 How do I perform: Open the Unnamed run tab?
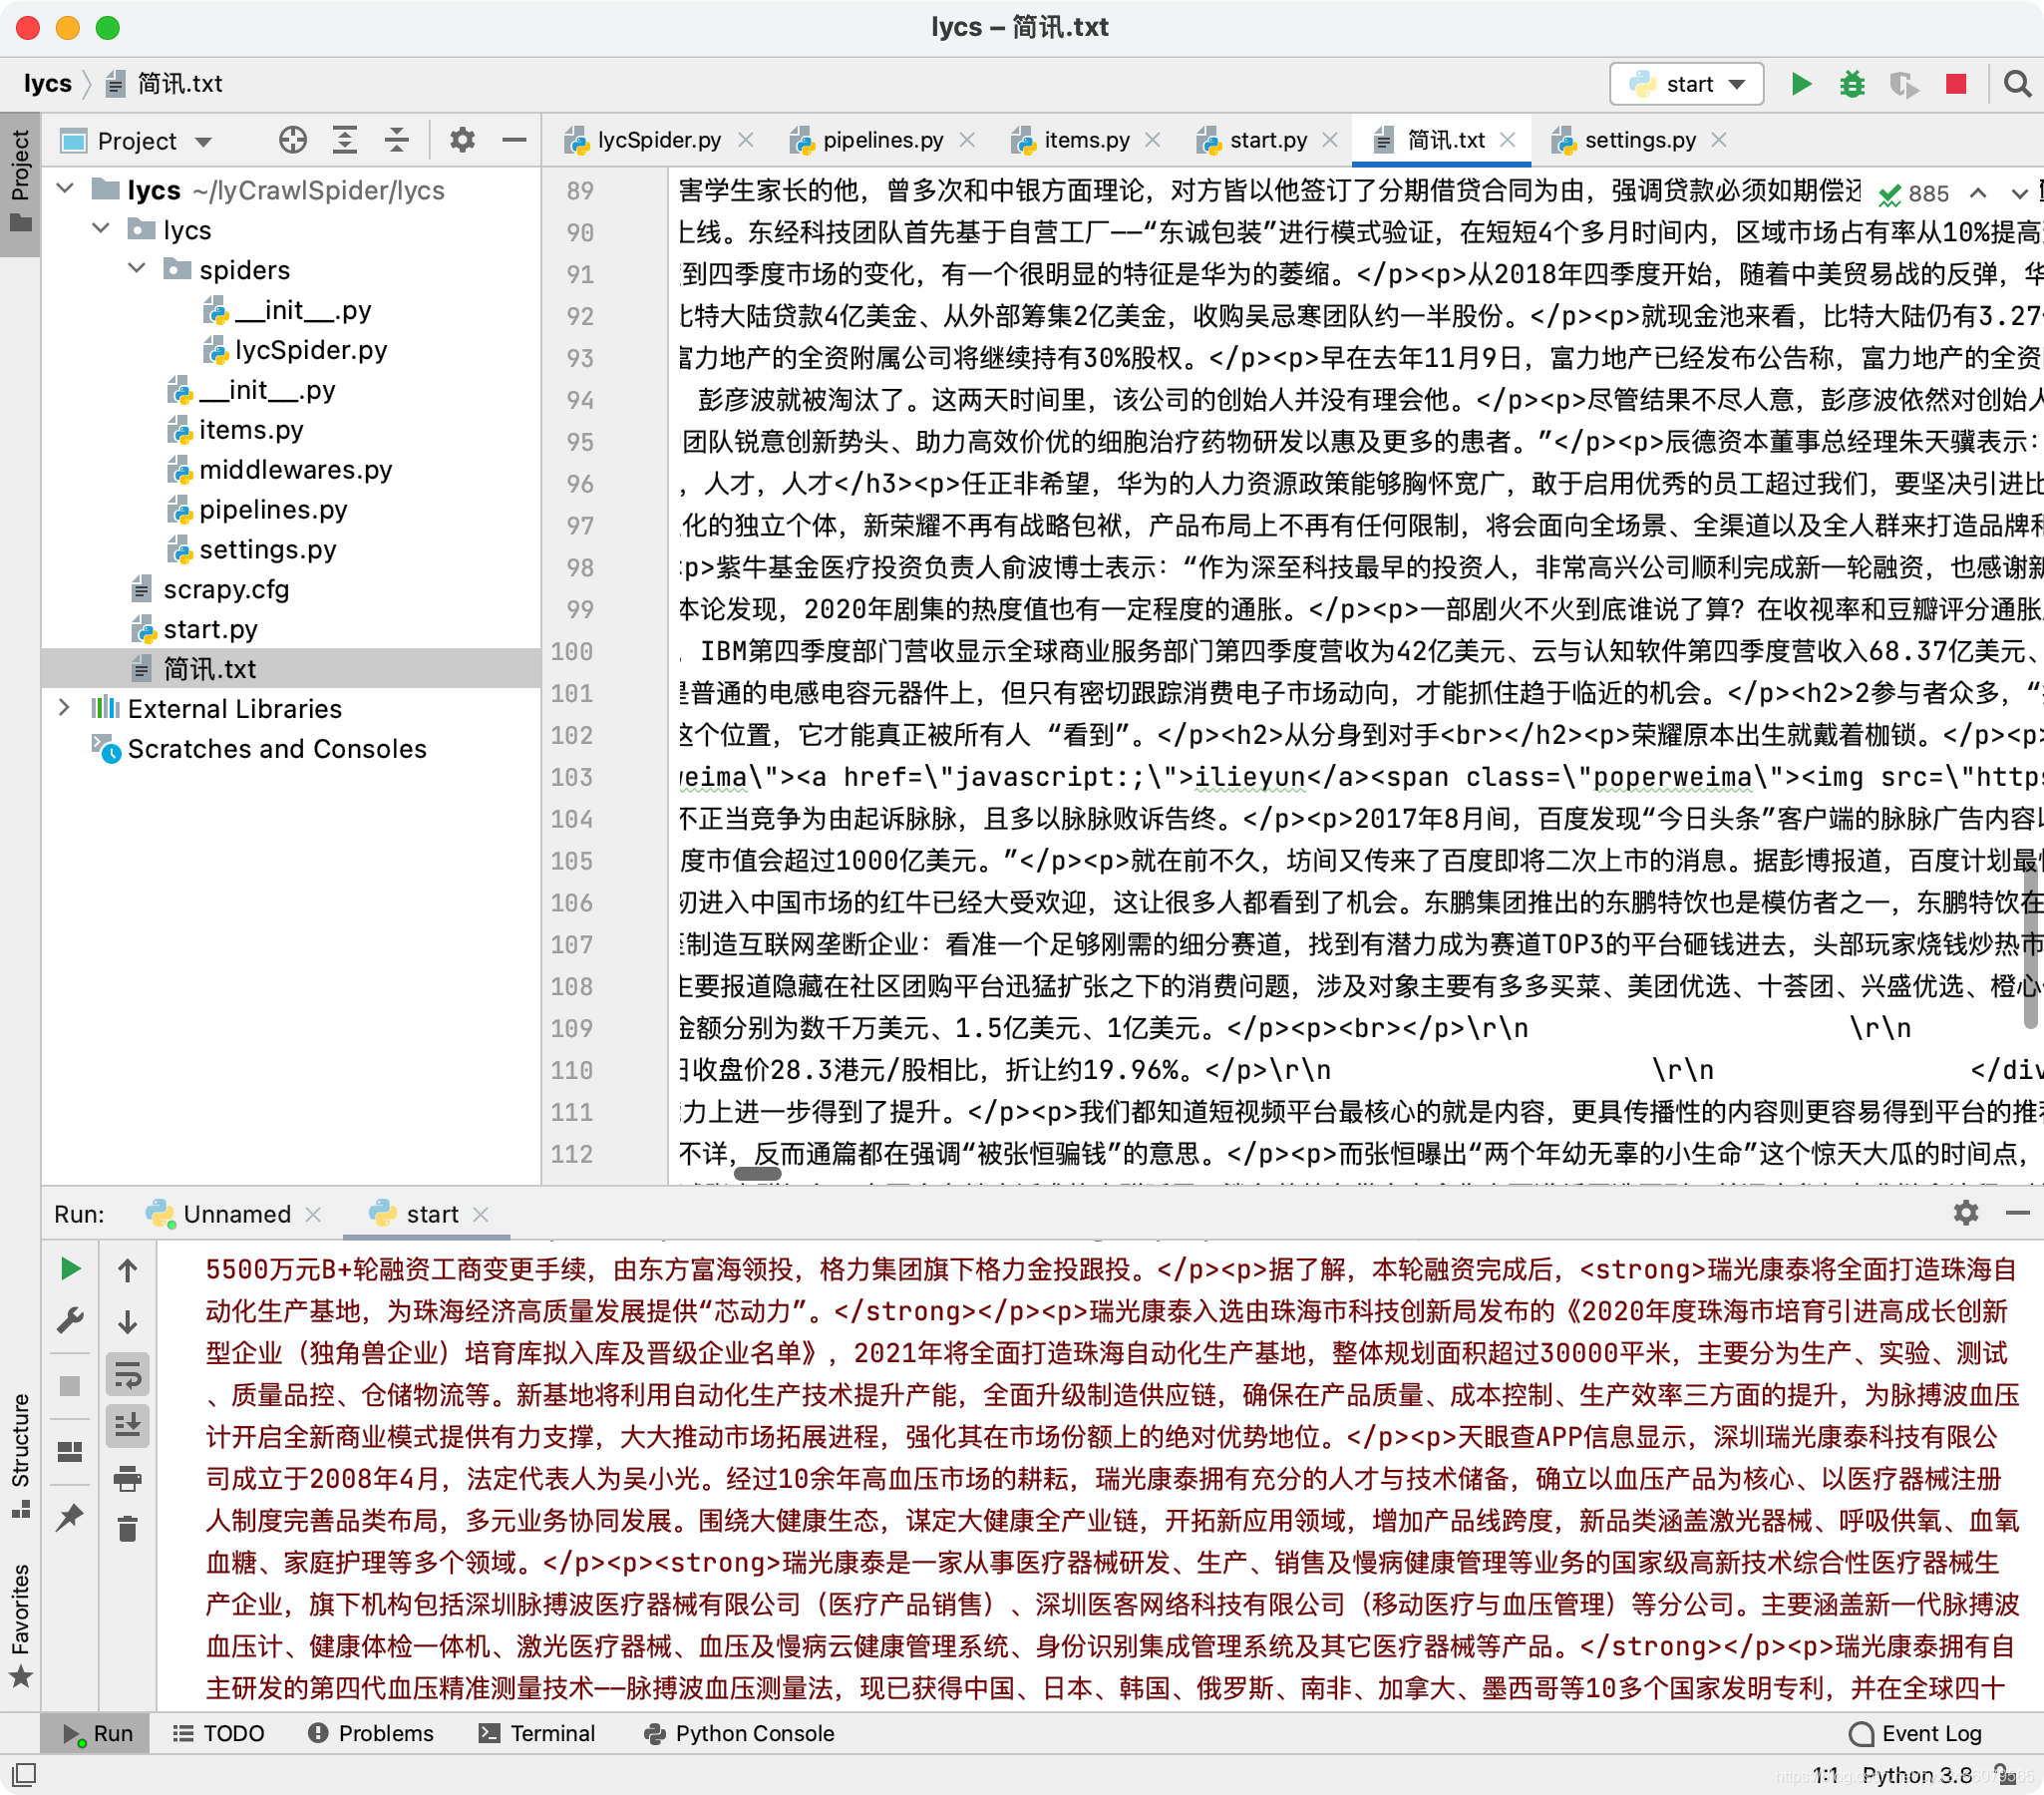(x=236, y=1214)
